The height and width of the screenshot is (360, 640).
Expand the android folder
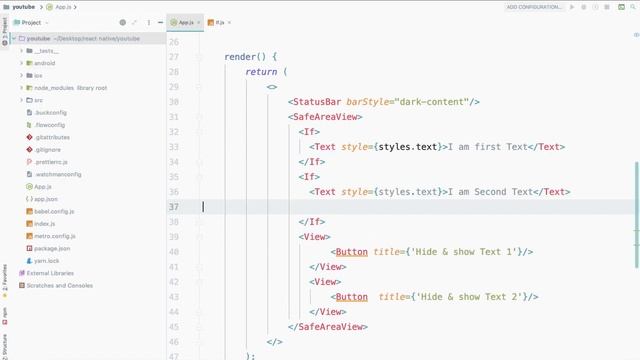tap(22, 63)
